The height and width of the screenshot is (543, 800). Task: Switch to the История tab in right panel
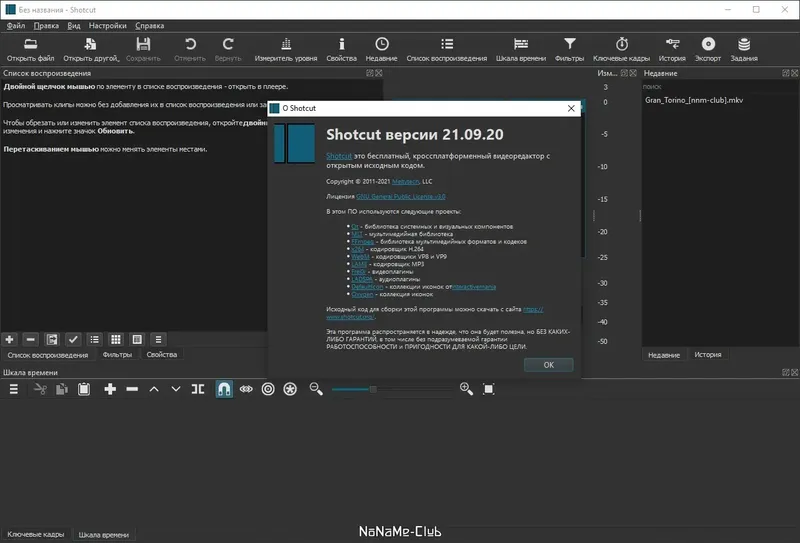[708, 355]
